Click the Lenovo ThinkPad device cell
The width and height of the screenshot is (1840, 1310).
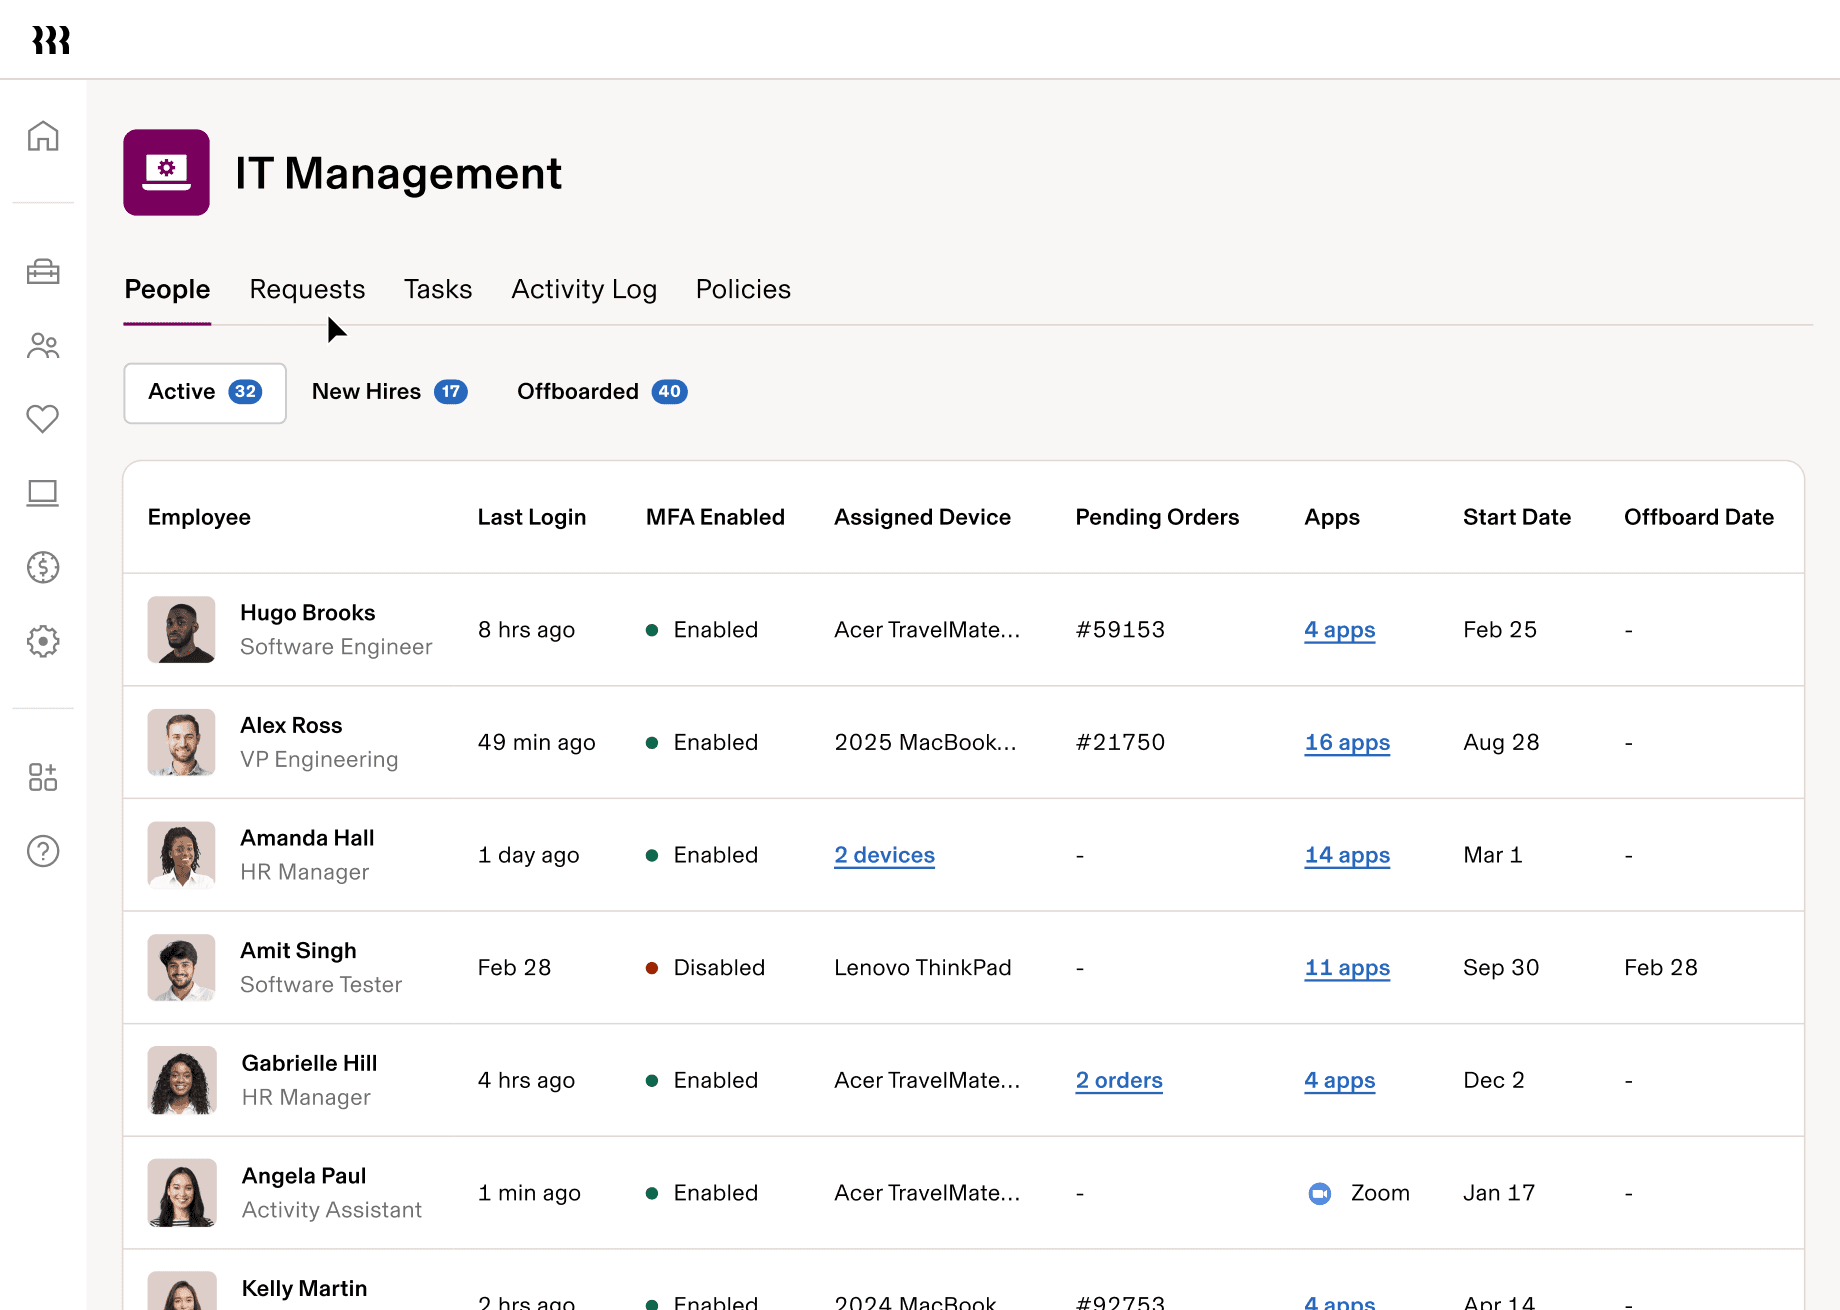[x=922, y=968]
